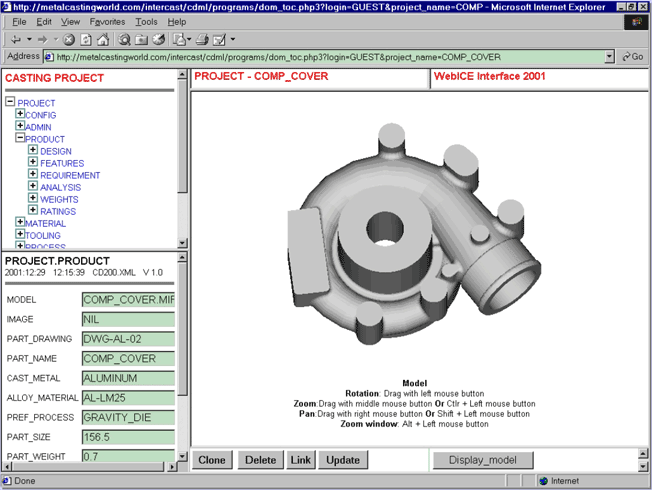Select the ANALYSIS tree link

(x=60, y=187)
